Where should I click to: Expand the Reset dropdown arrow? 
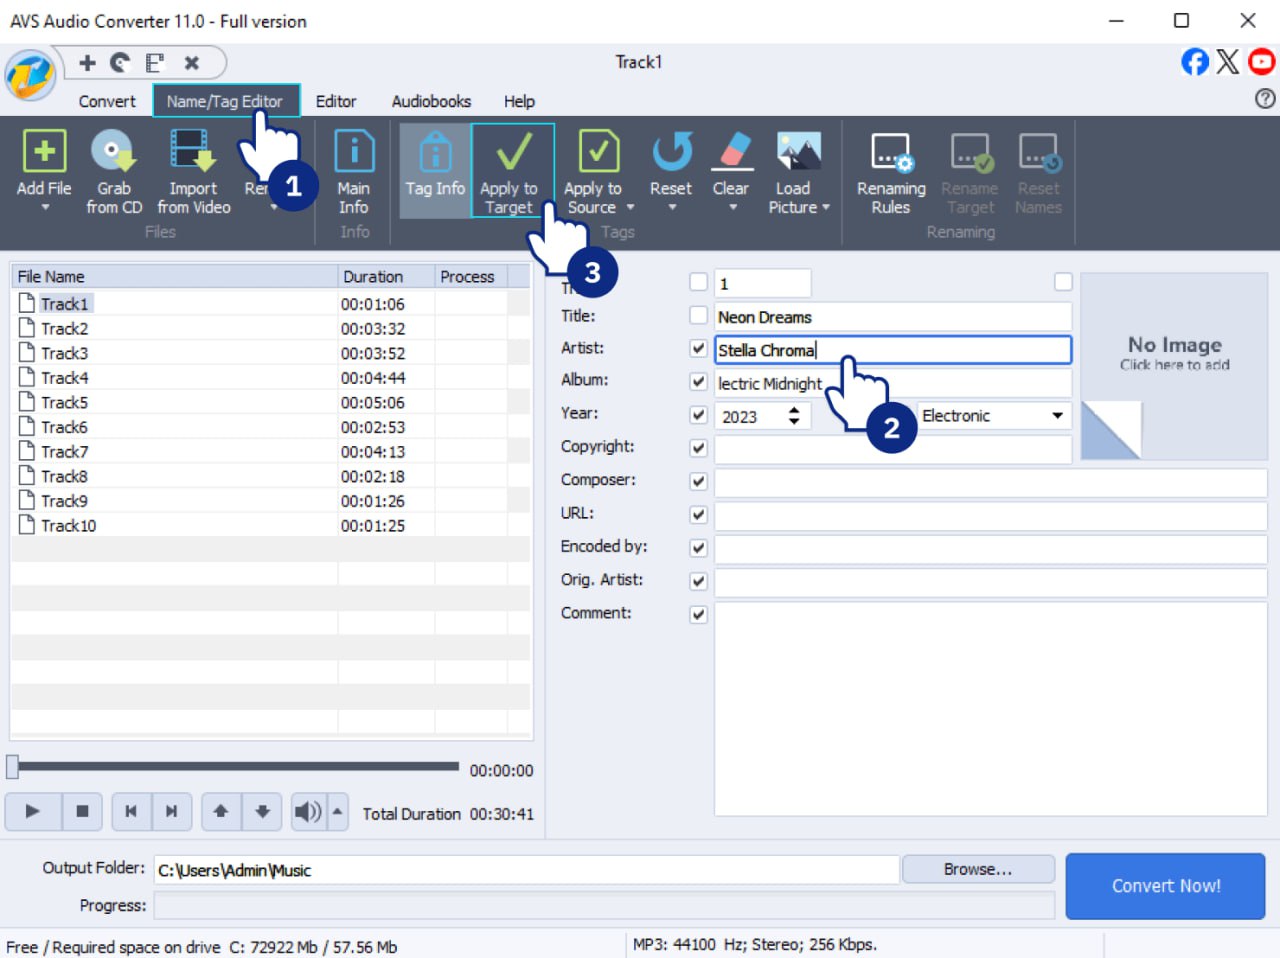click(x=671, y=207)
